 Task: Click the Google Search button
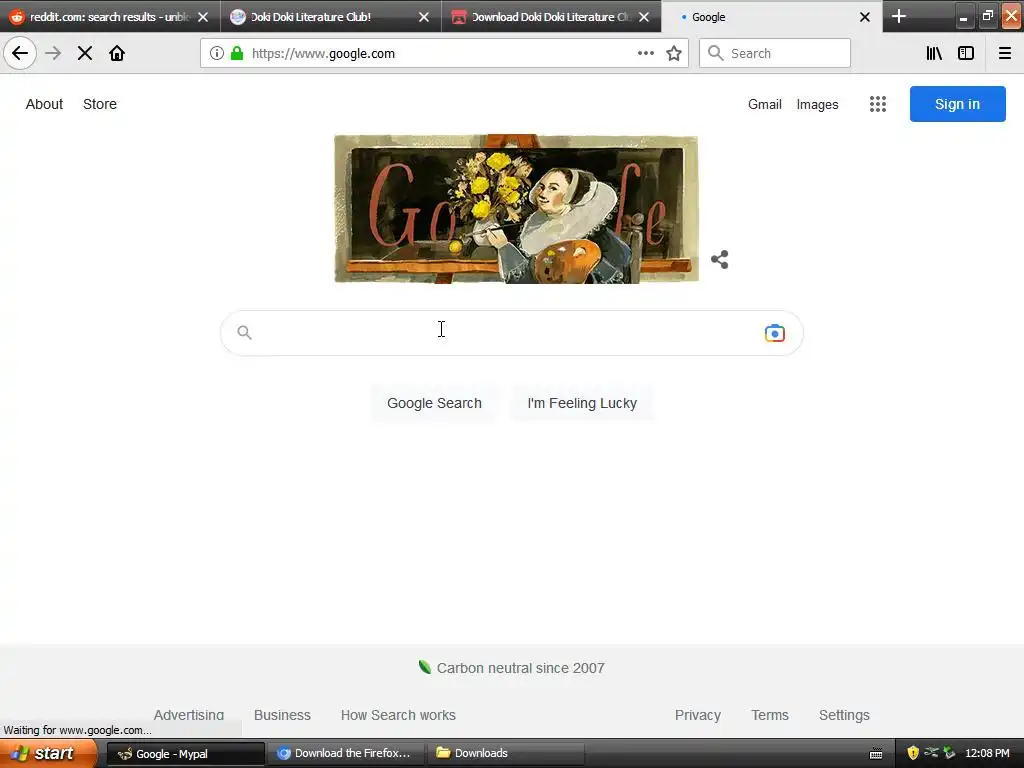tap(434, 403)
